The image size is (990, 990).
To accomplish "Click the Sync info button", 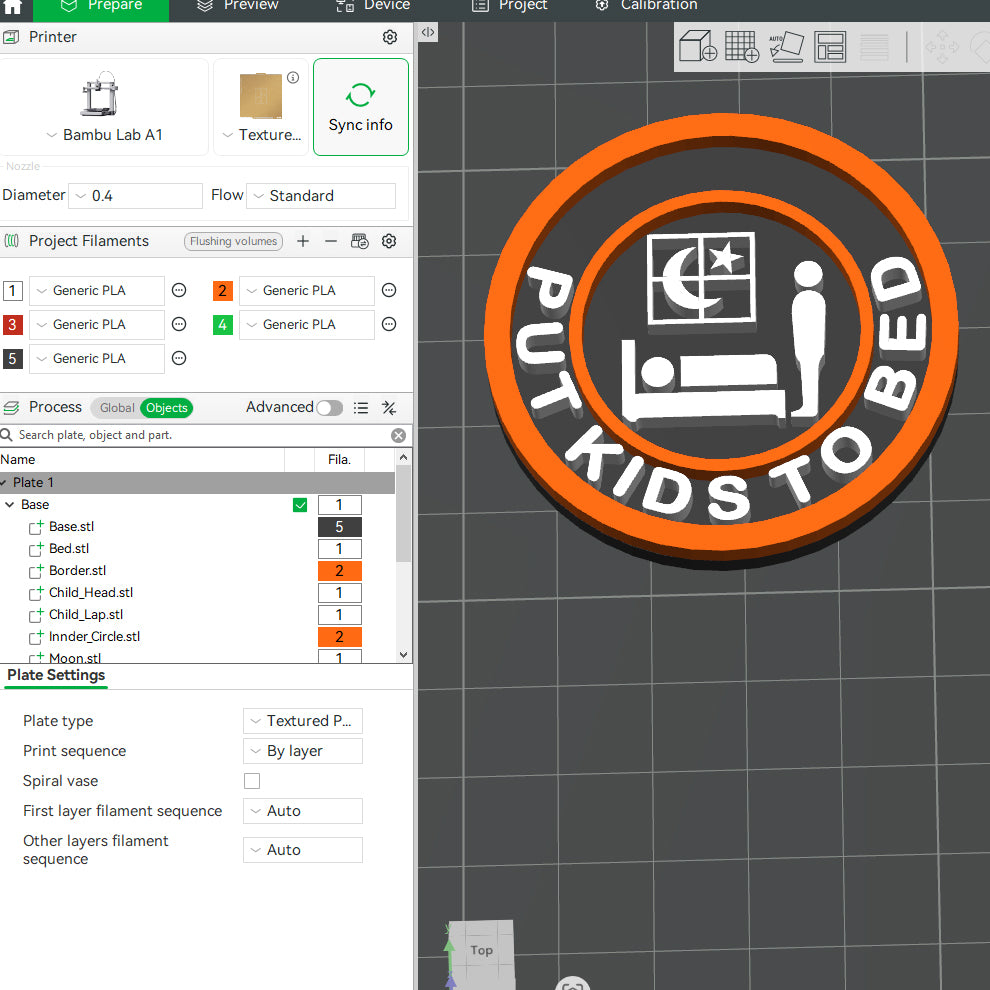I will coord(360,107).
